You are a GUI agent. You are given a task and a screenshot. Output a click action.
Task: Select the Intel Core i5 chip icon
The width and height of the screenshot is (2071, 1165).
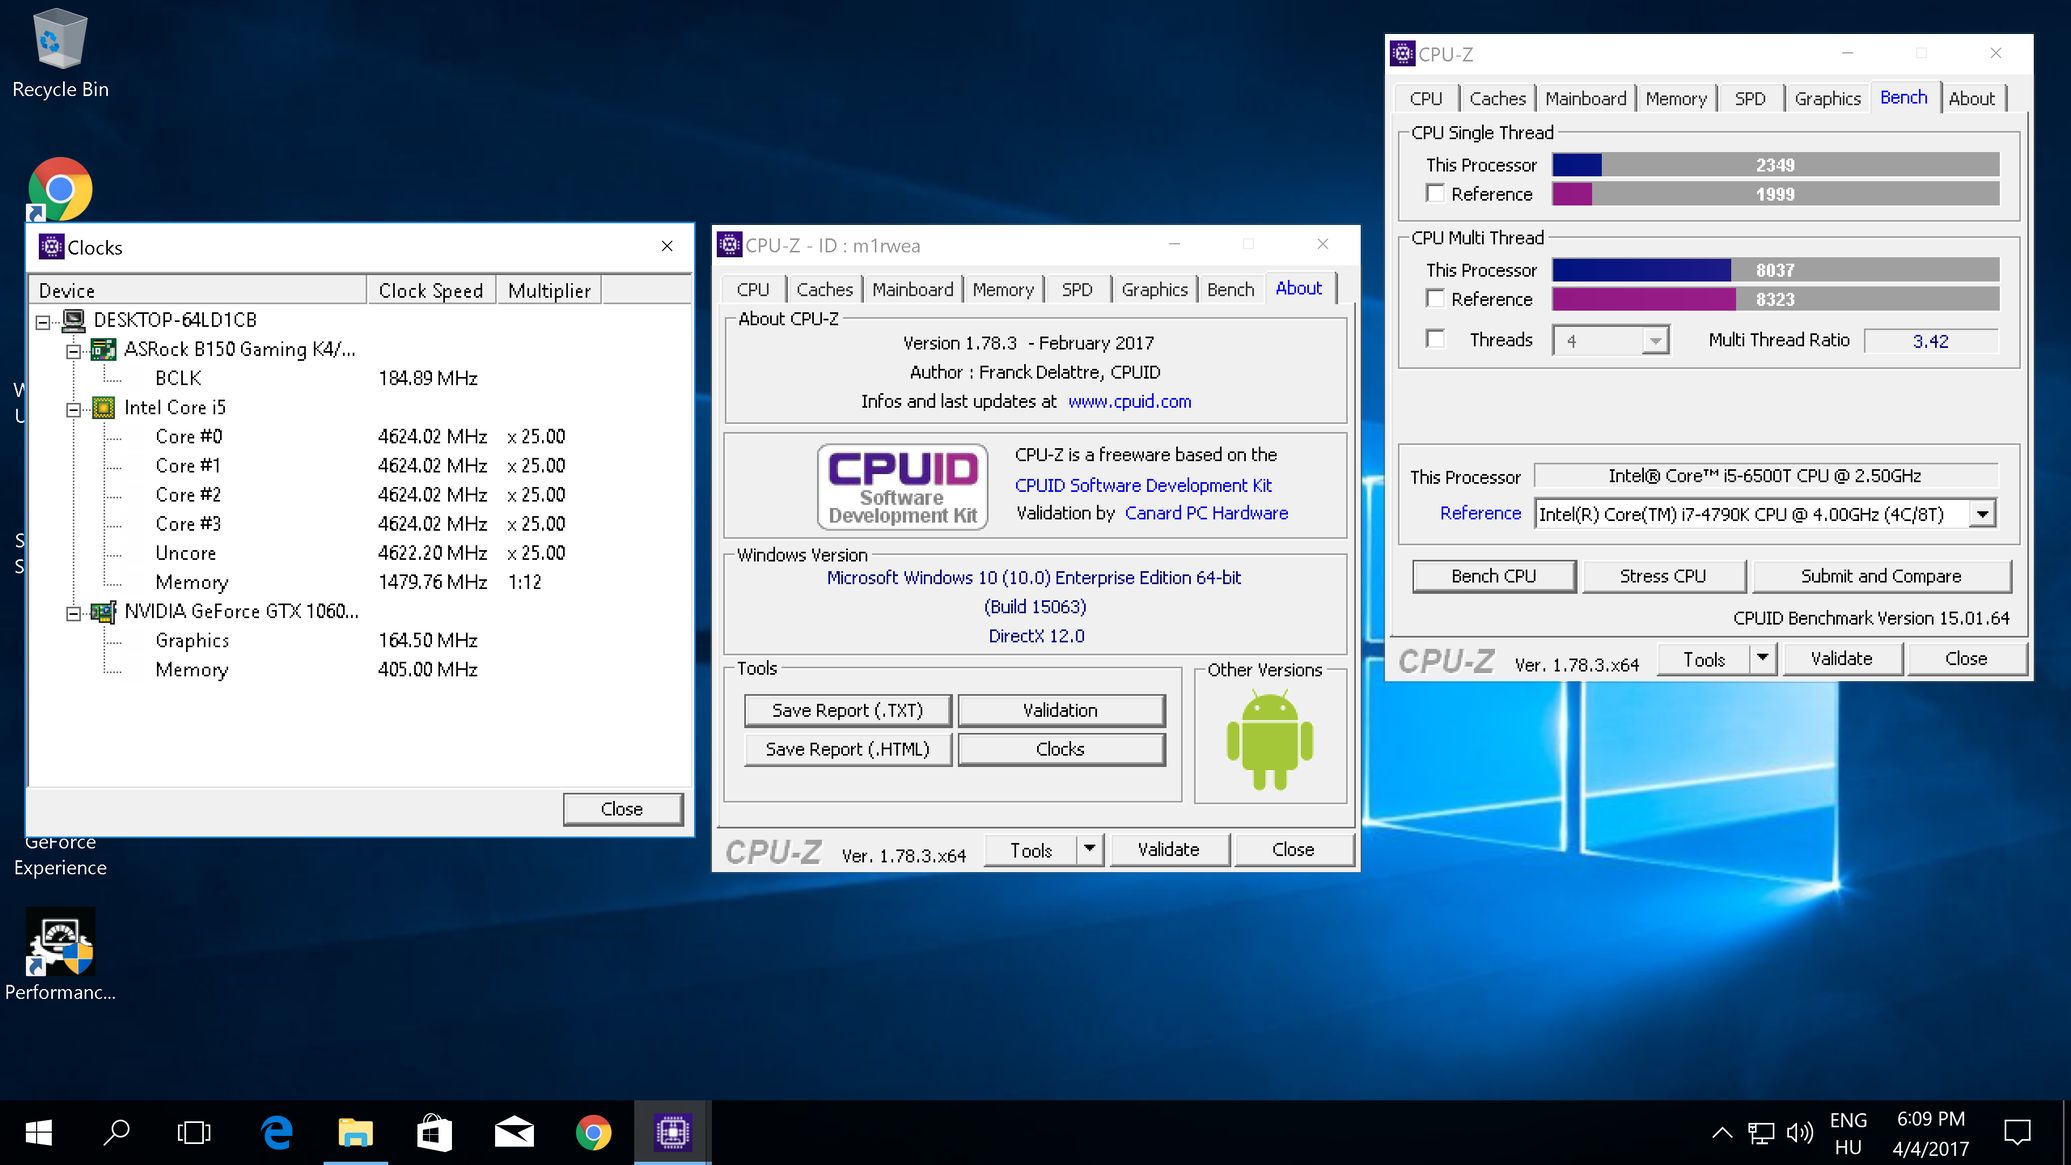pos(103,408)
